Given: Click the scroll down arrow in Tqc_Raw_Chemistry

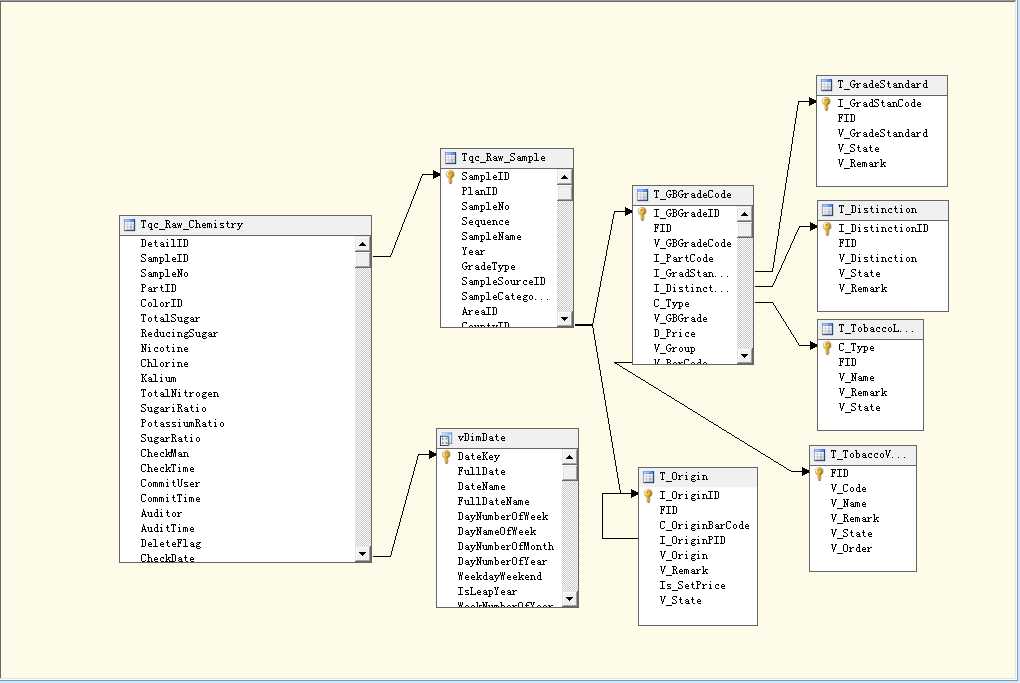Looking at the screenshot, I should coord(362,554).
